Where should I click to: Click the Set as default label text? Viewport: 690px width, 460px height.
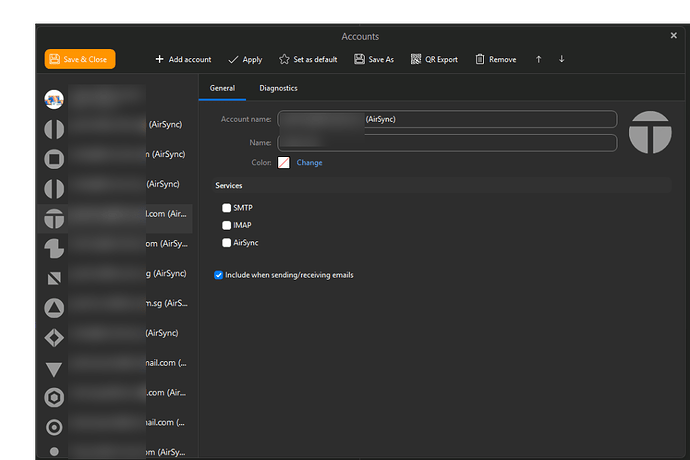[x=315, y=59]
